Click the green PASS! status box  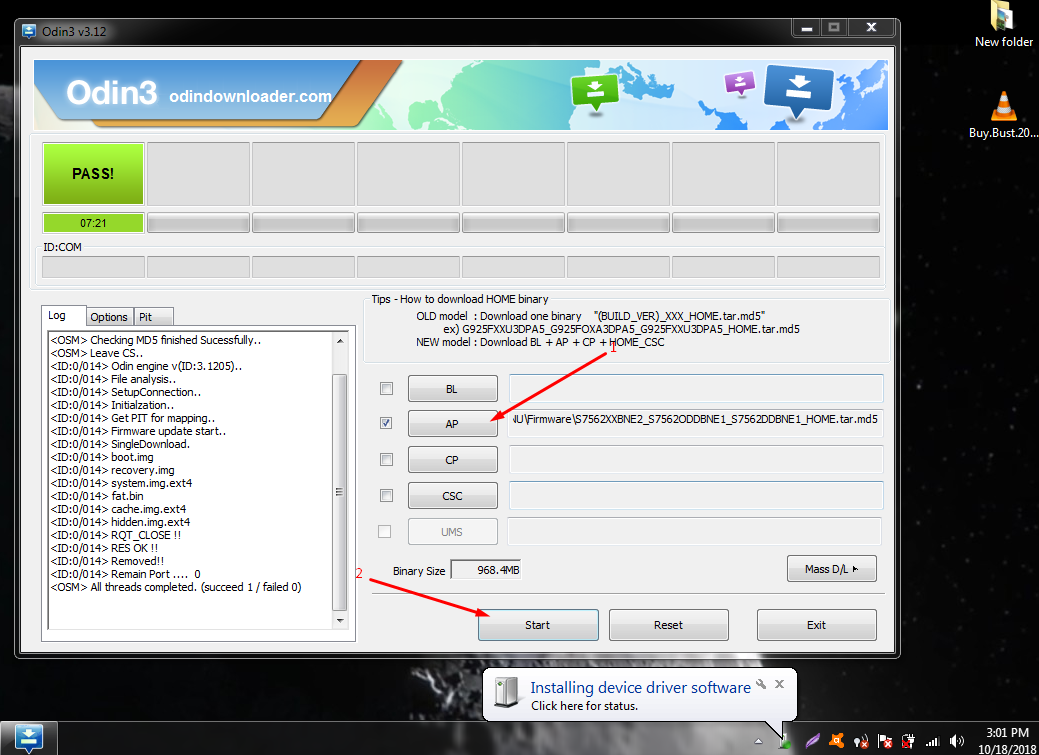coord(93,174)
